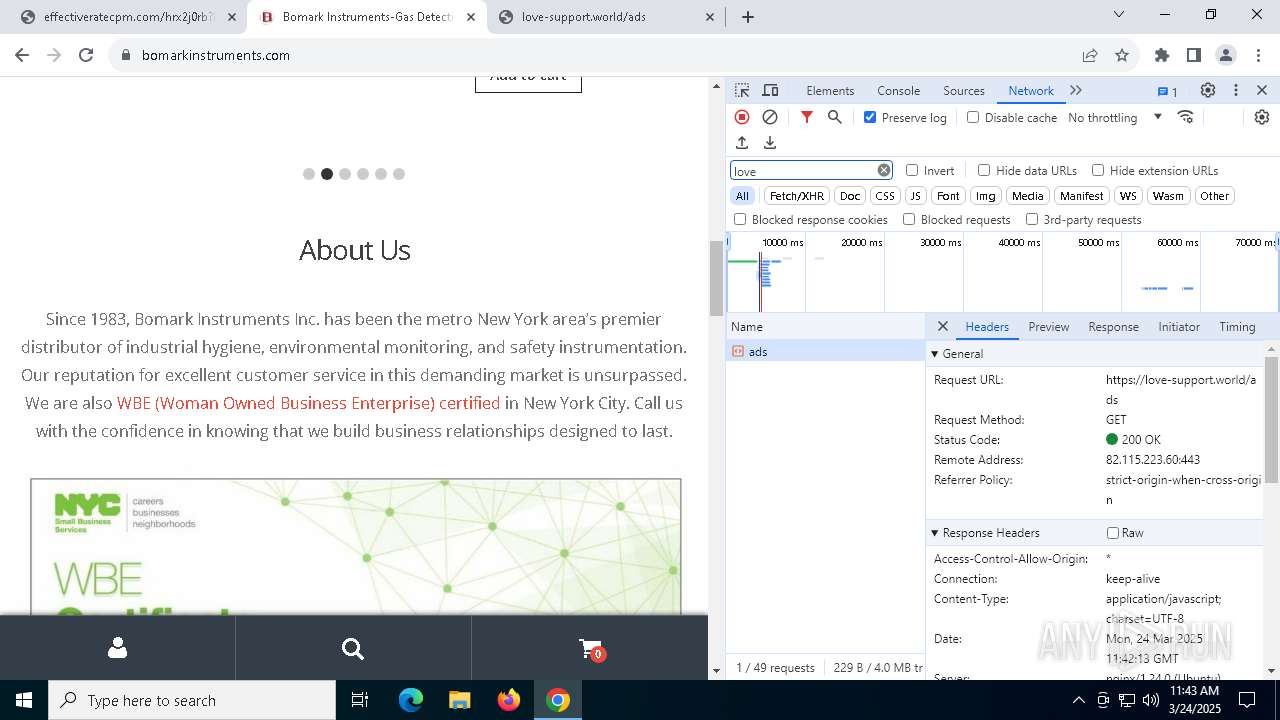1280x720 pixels.
Task: Click the page vertical scrollbar thumb
Action: 716,277
